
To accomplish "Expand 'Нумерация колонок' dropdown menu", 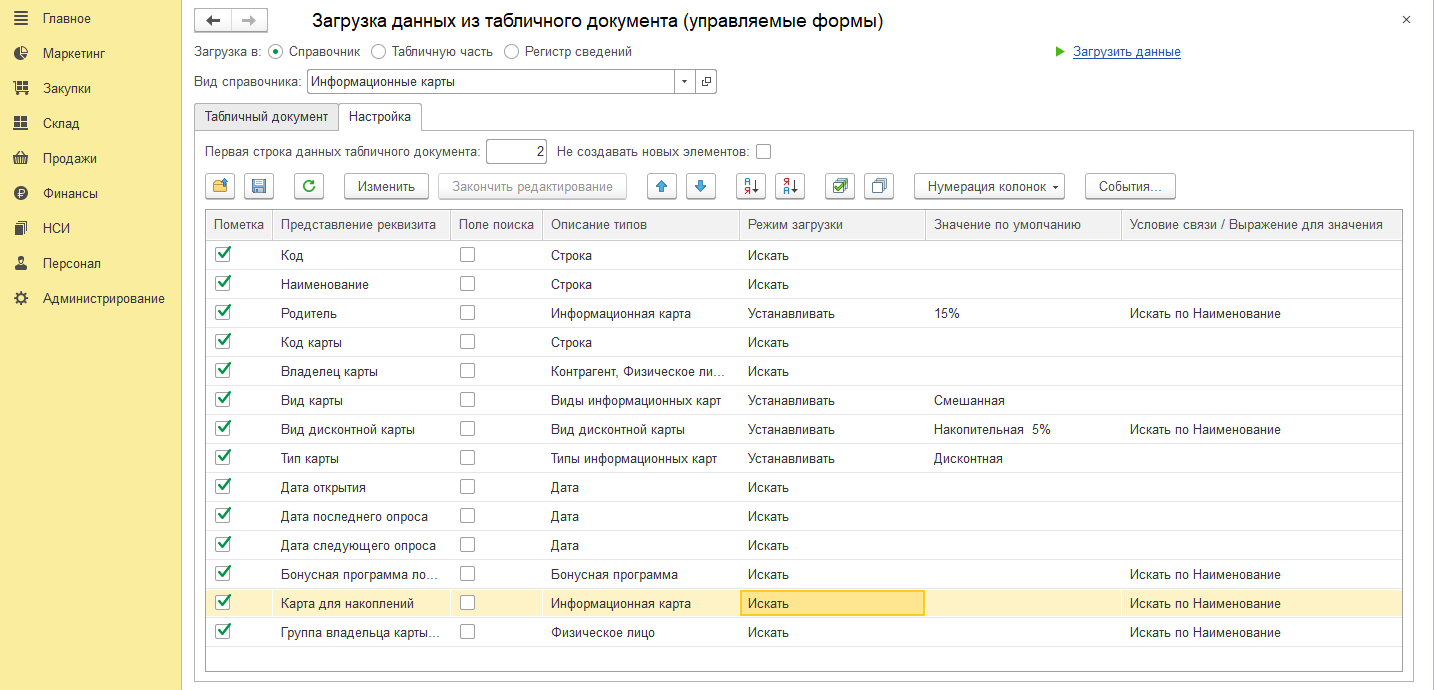I will 989,186.
